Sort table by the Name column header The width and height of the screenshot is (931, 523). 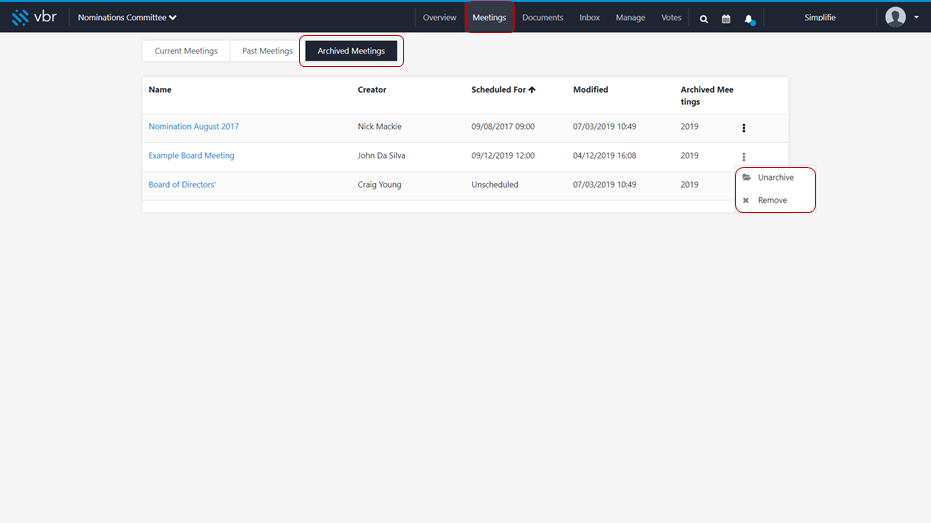tap(160, 90)
